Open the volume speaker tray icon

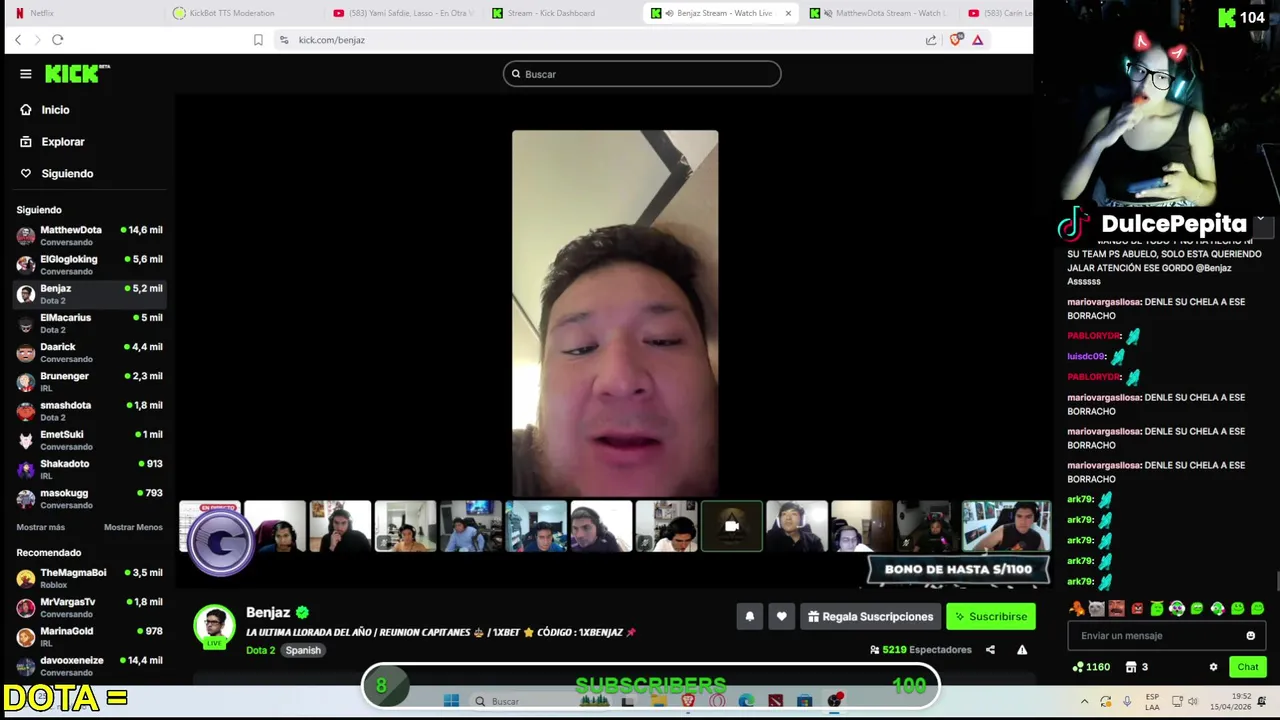[x=1195, y=701]
